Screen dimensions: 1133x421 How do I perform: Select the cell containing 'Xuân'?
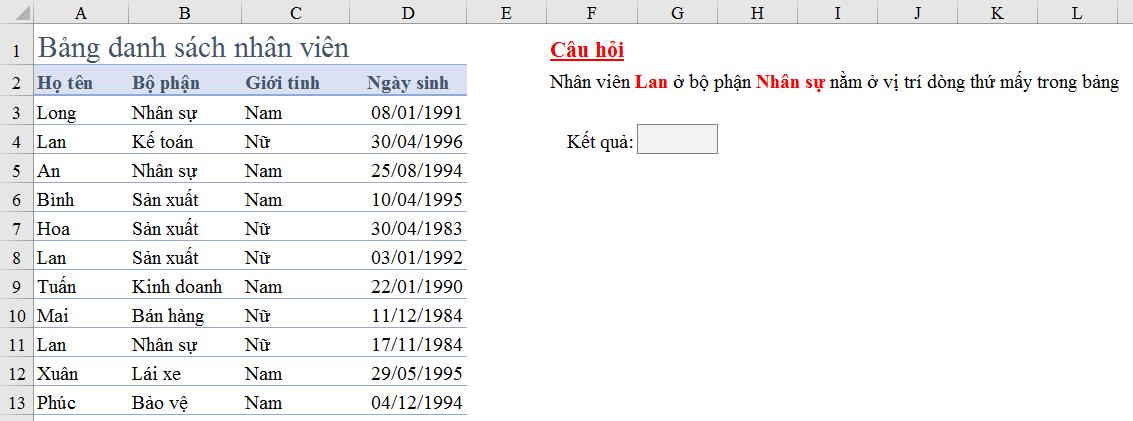[58, 374]
